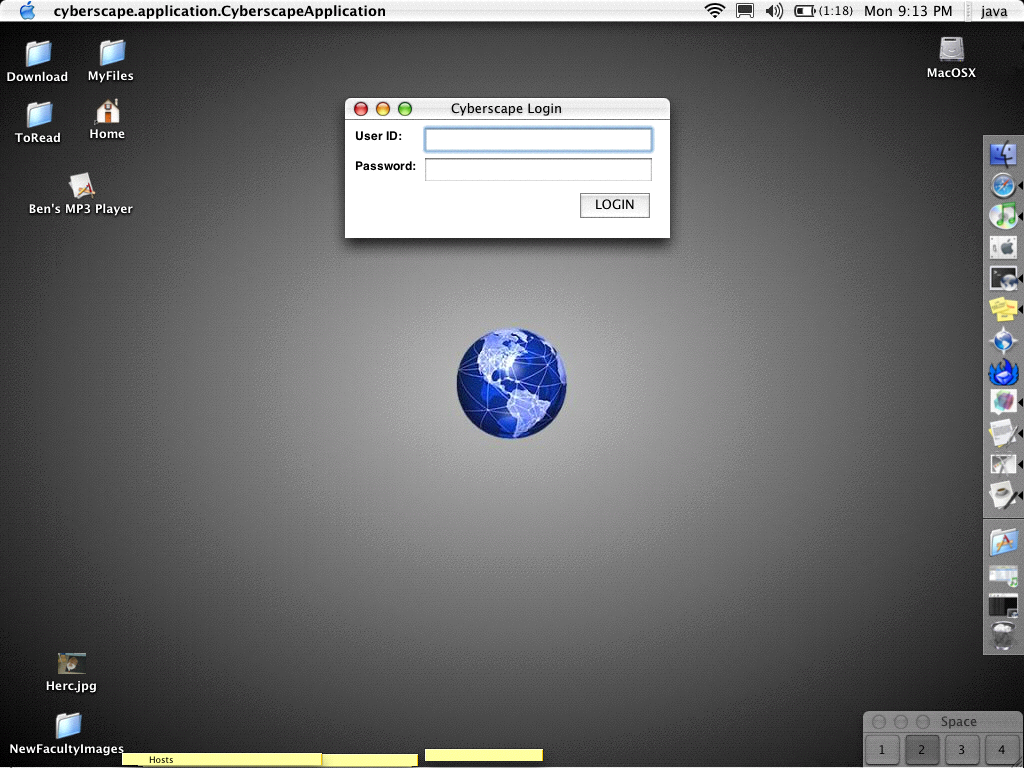Viewport: 1024px width, 768px height.
Task: Open the Applications folder in the dock
Action: click(x=1003, y=542)
